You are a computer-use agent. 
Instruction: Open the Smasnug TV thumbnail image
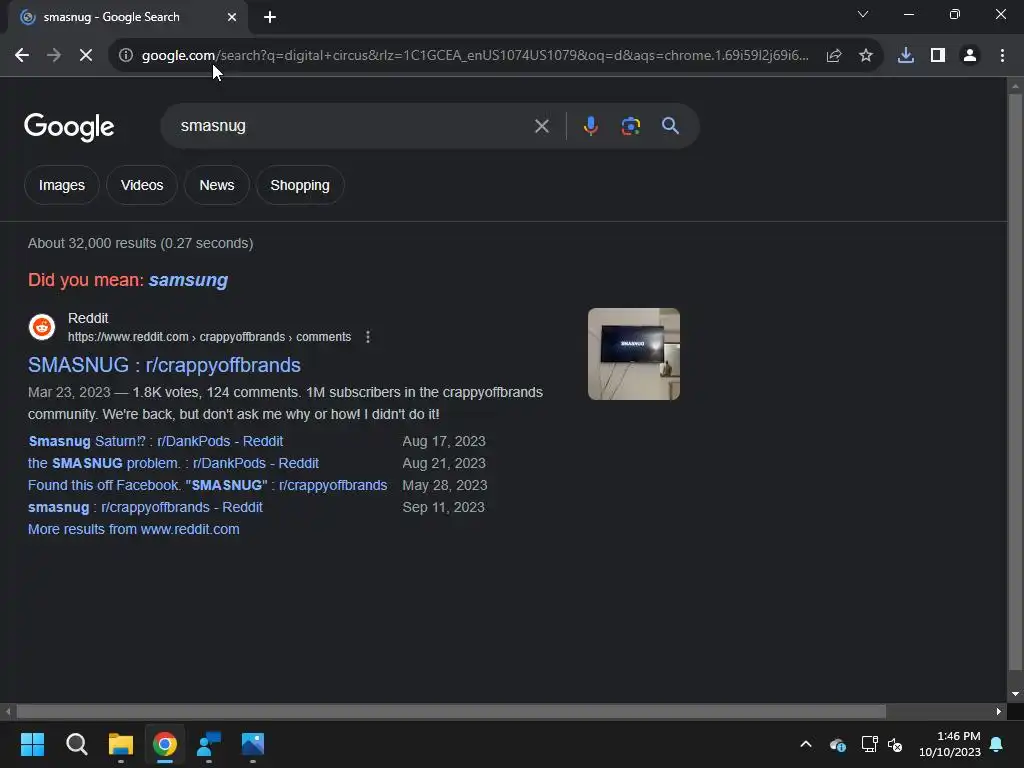click(633, 354)
